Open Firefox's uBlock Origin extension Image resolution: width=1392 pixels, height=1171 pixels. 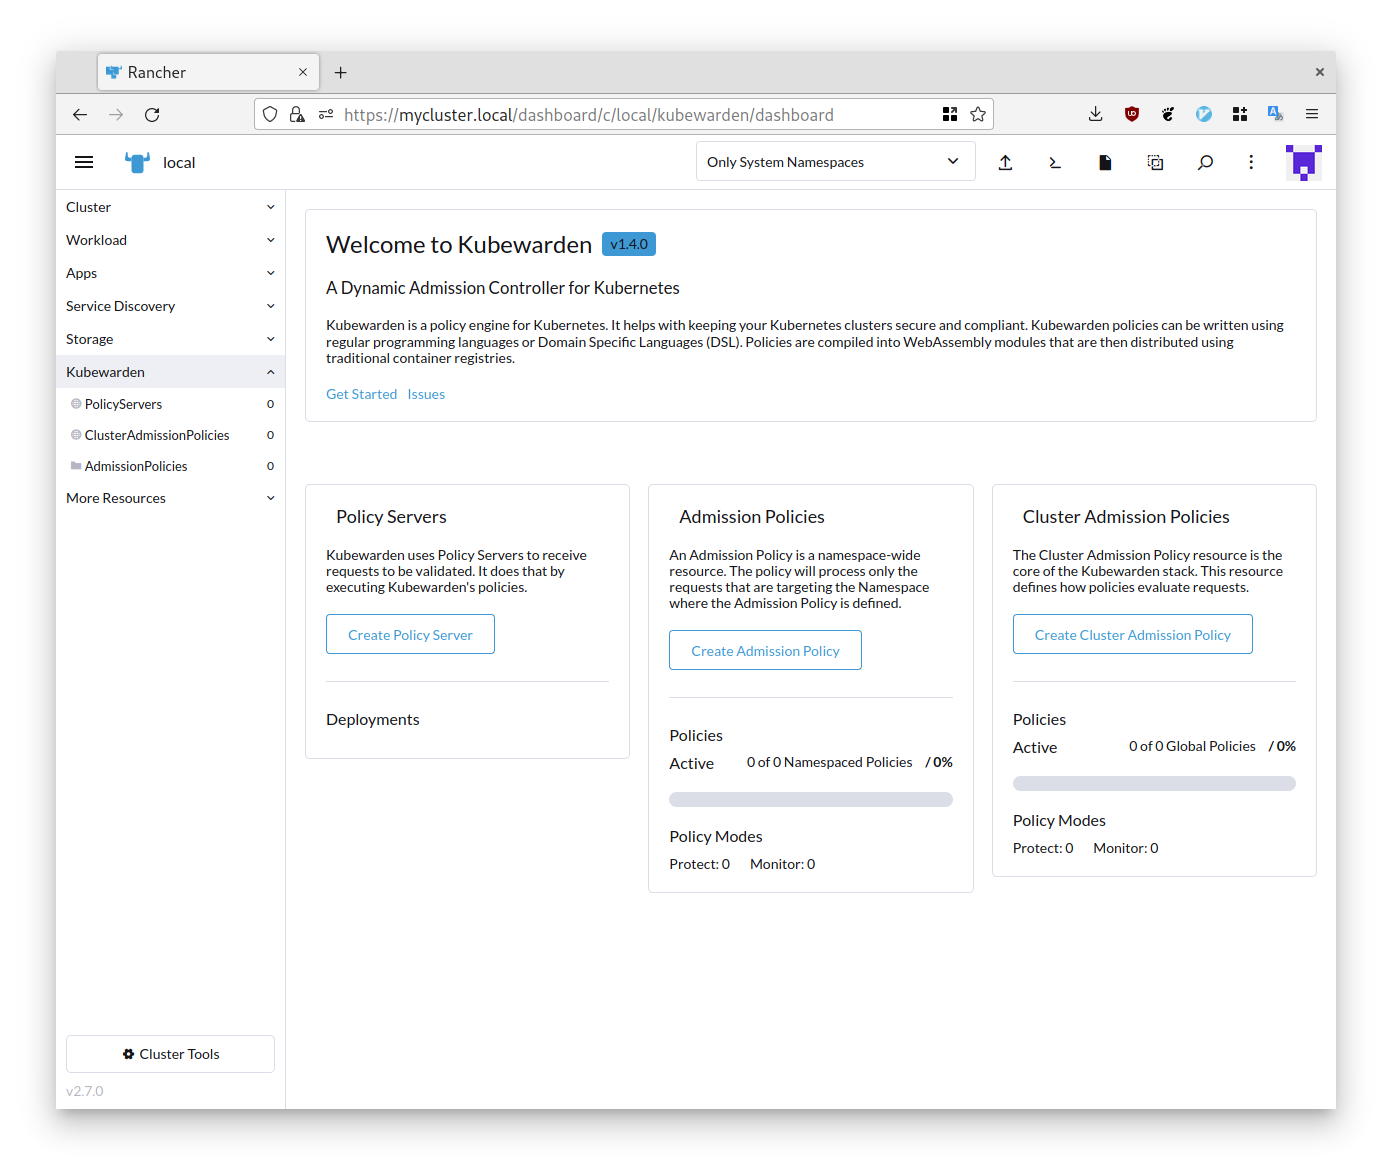[1131, 114]
